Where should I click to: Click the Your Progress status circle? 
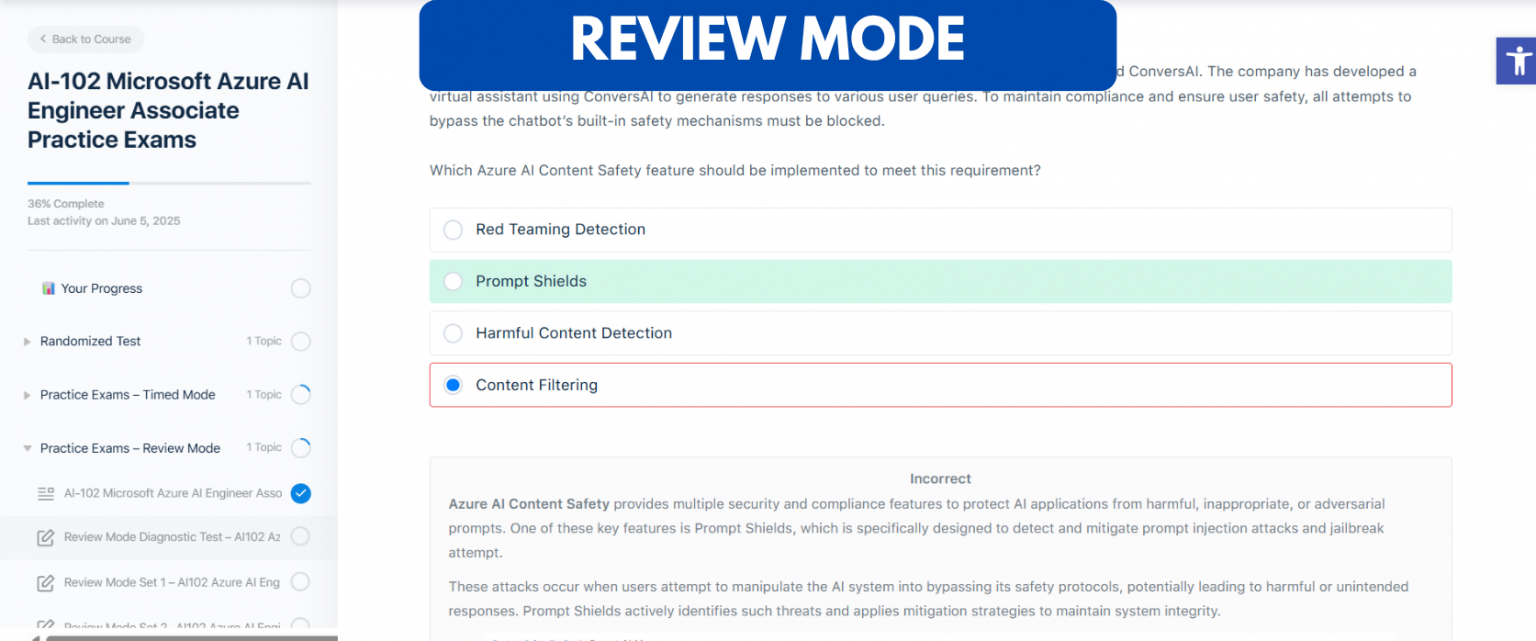tap(301, 289)
